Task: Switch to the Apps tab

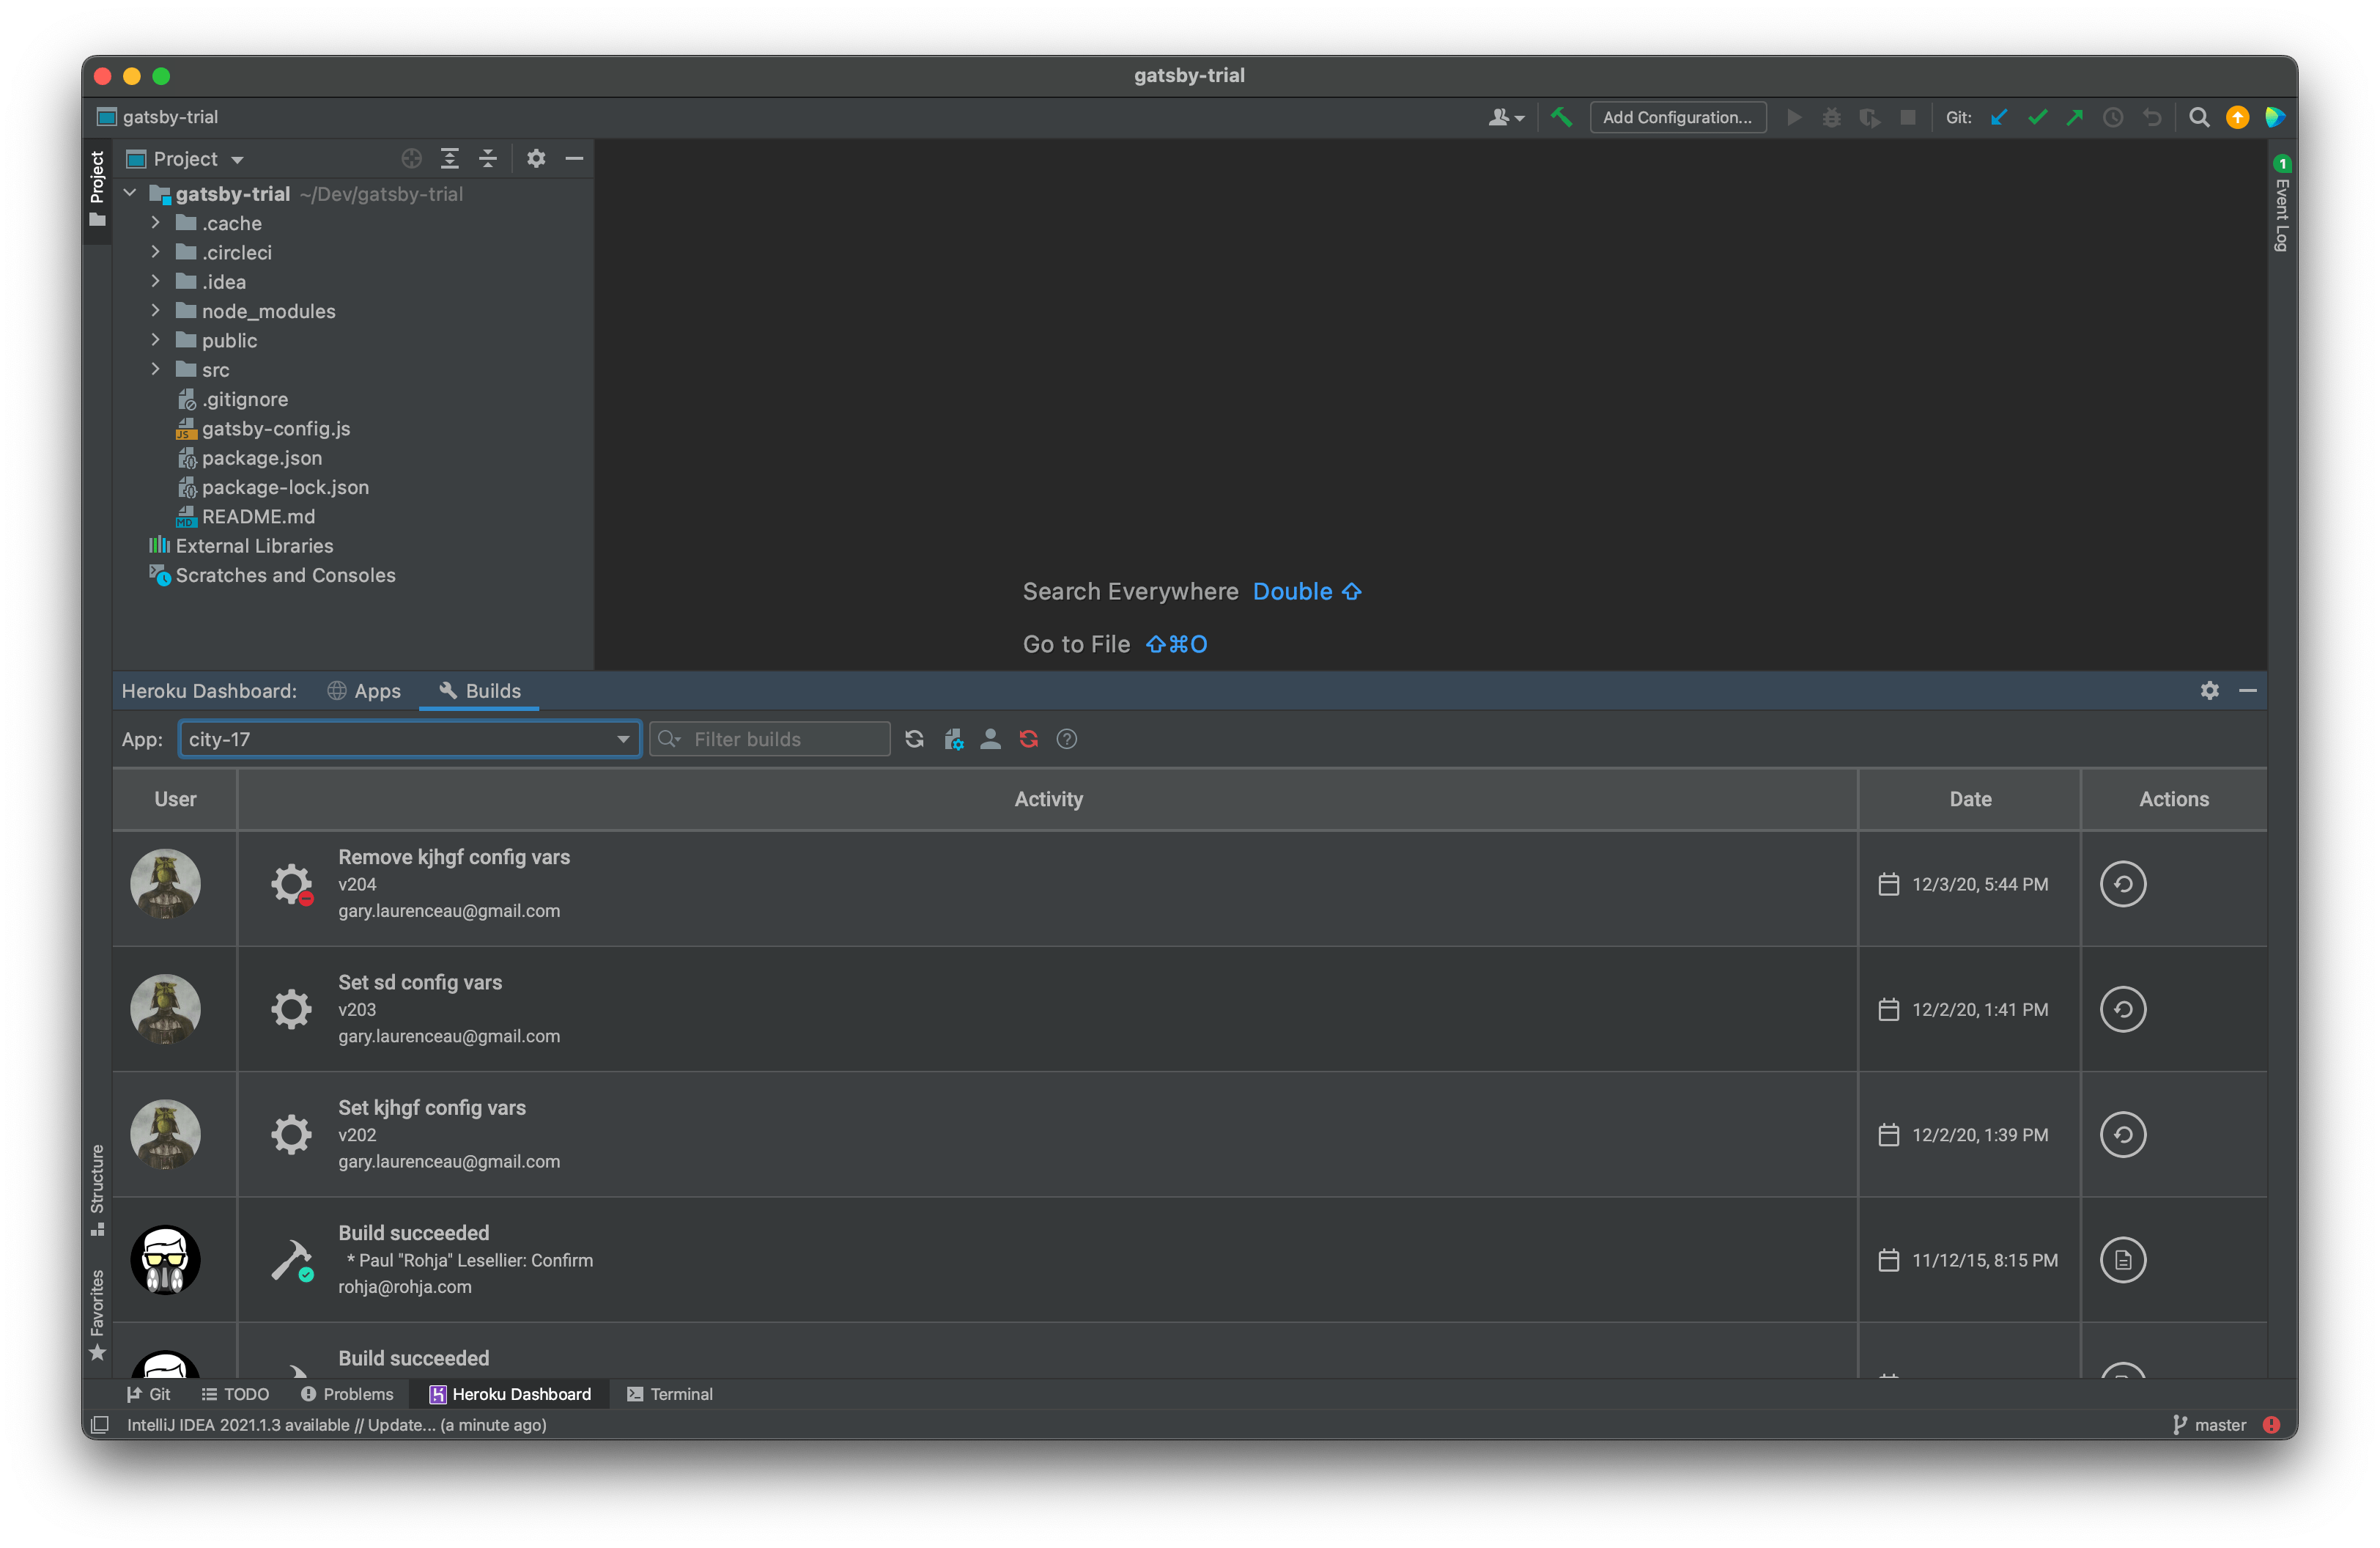Action: 364,691
